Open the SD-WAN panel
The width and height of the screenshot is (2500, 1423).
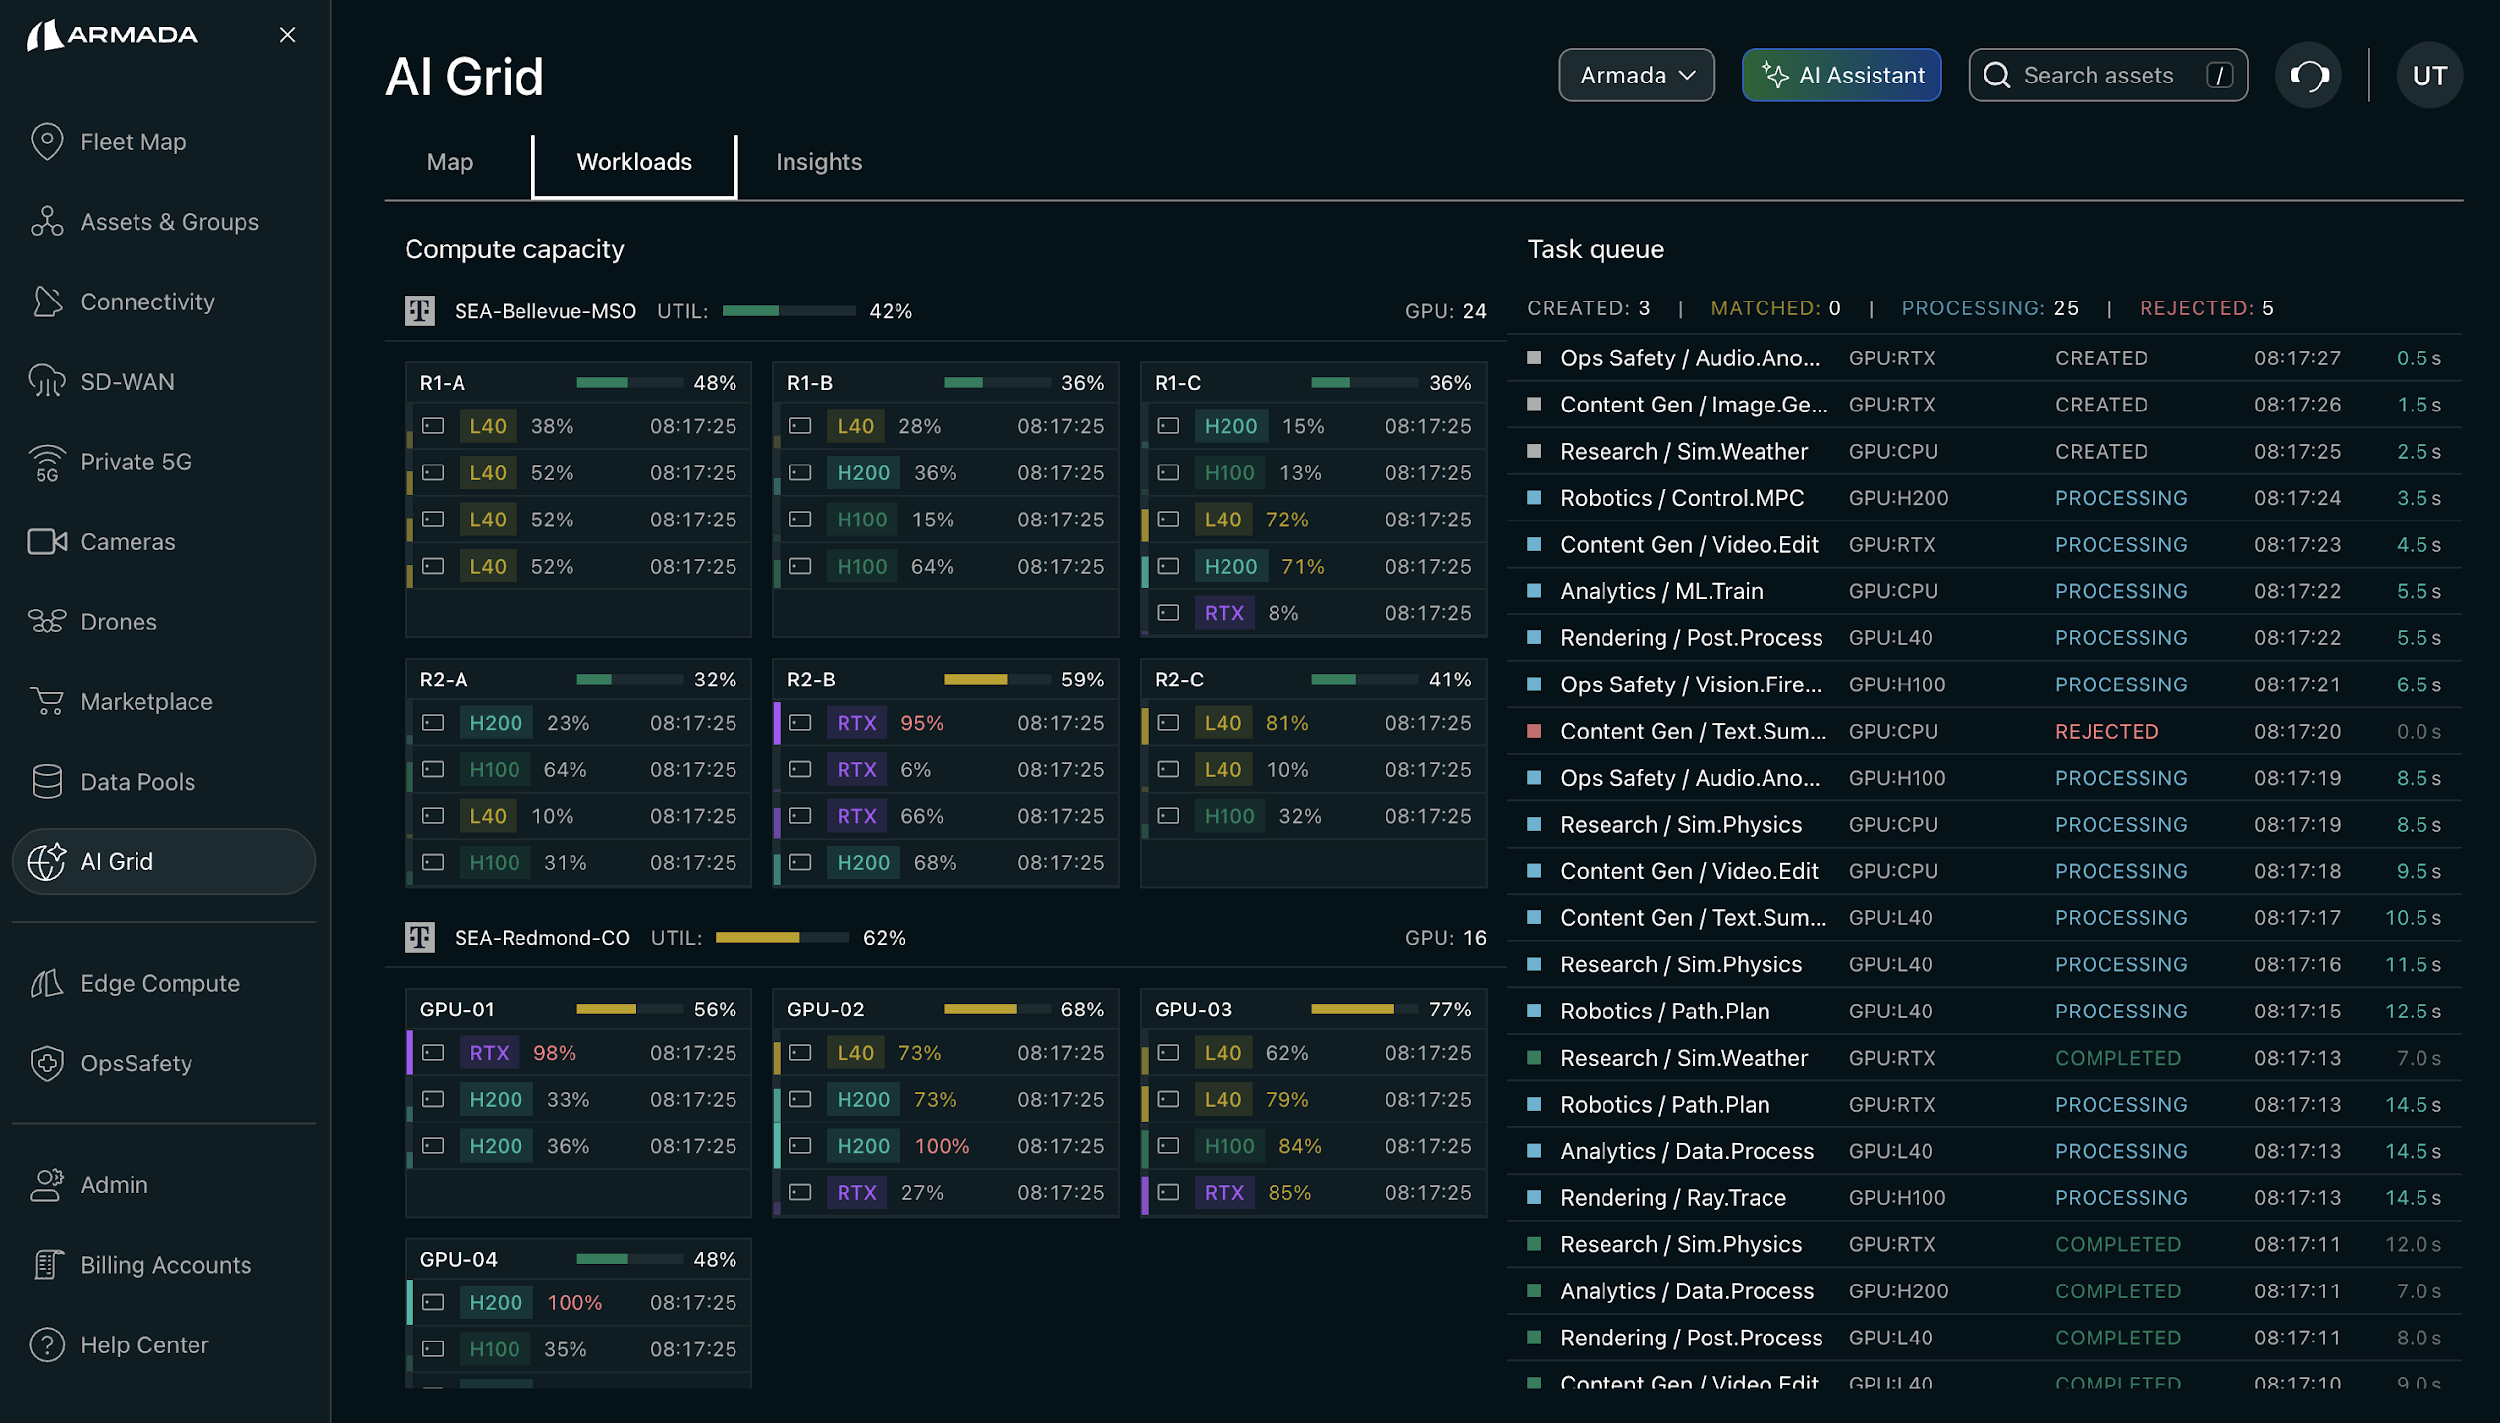pyautogui.click(x=127, y=381)
